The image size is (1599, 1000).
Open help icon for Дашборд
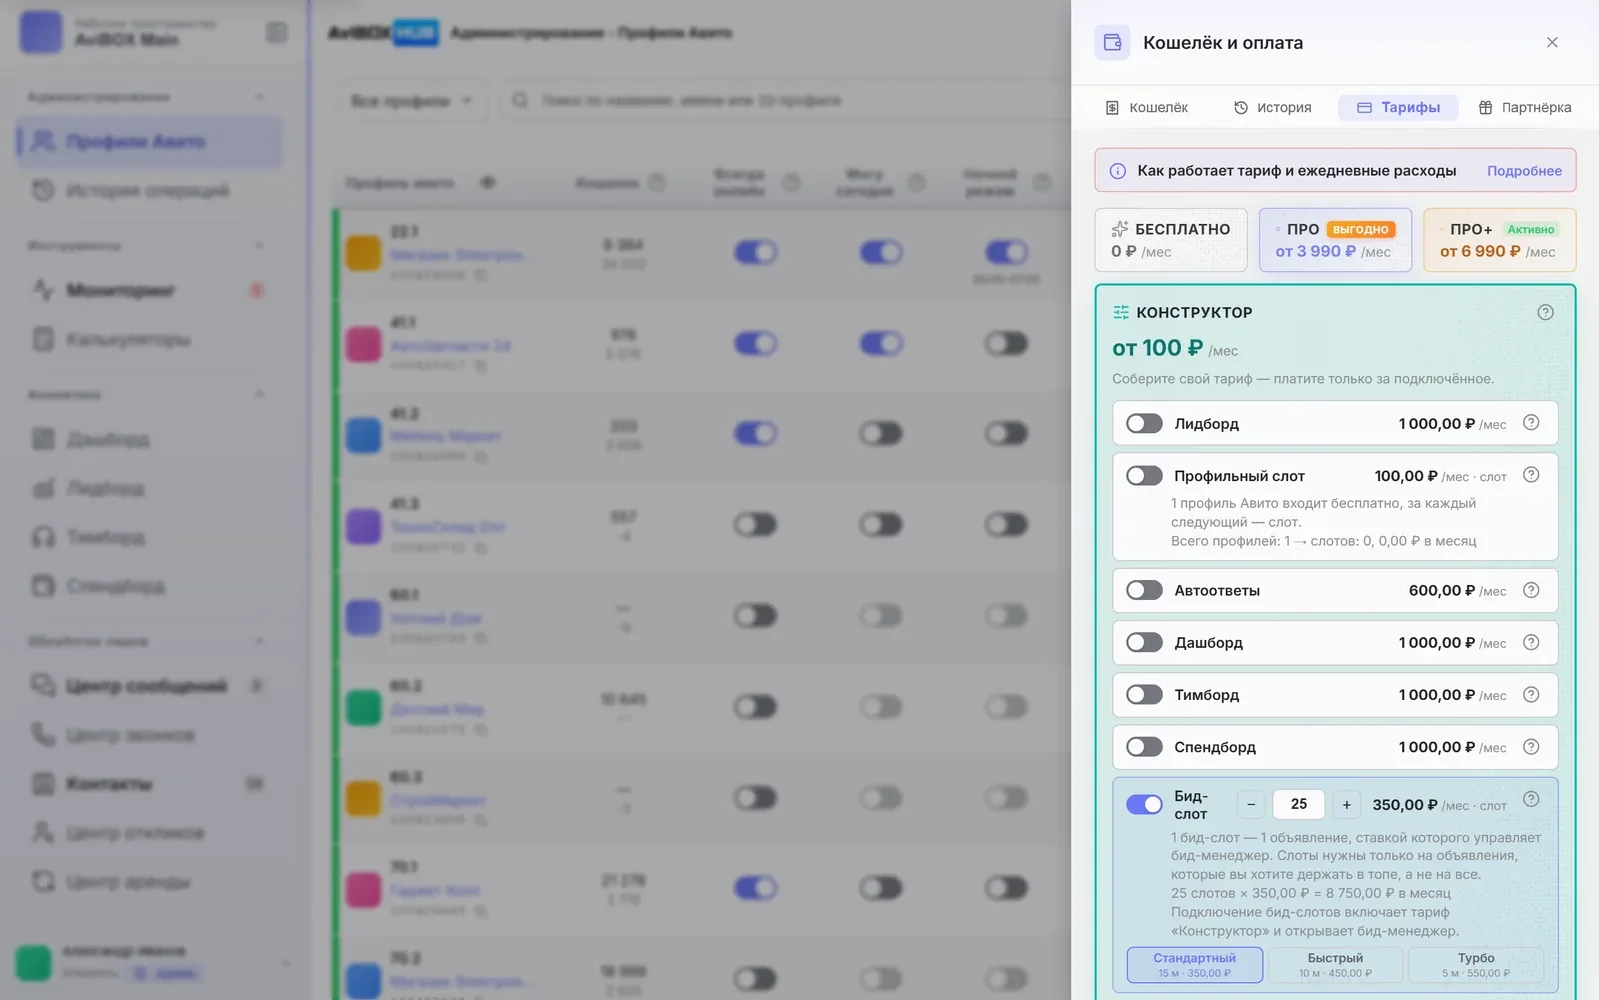(x=1531, y=642)
